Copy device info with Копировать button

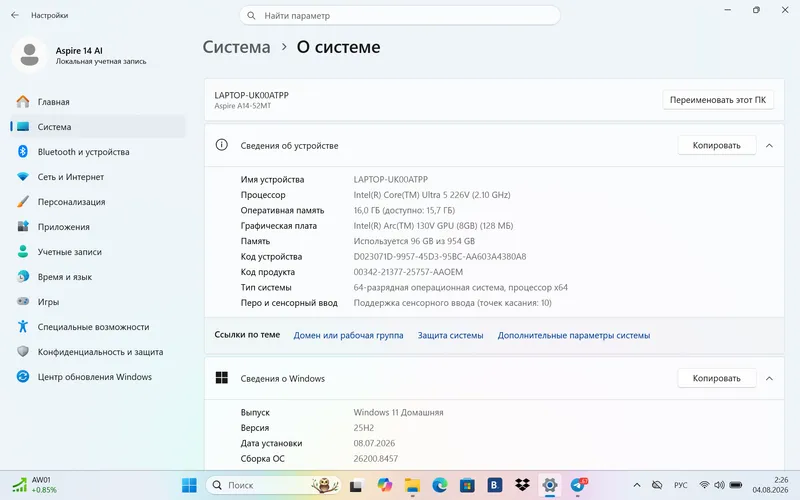716,145
